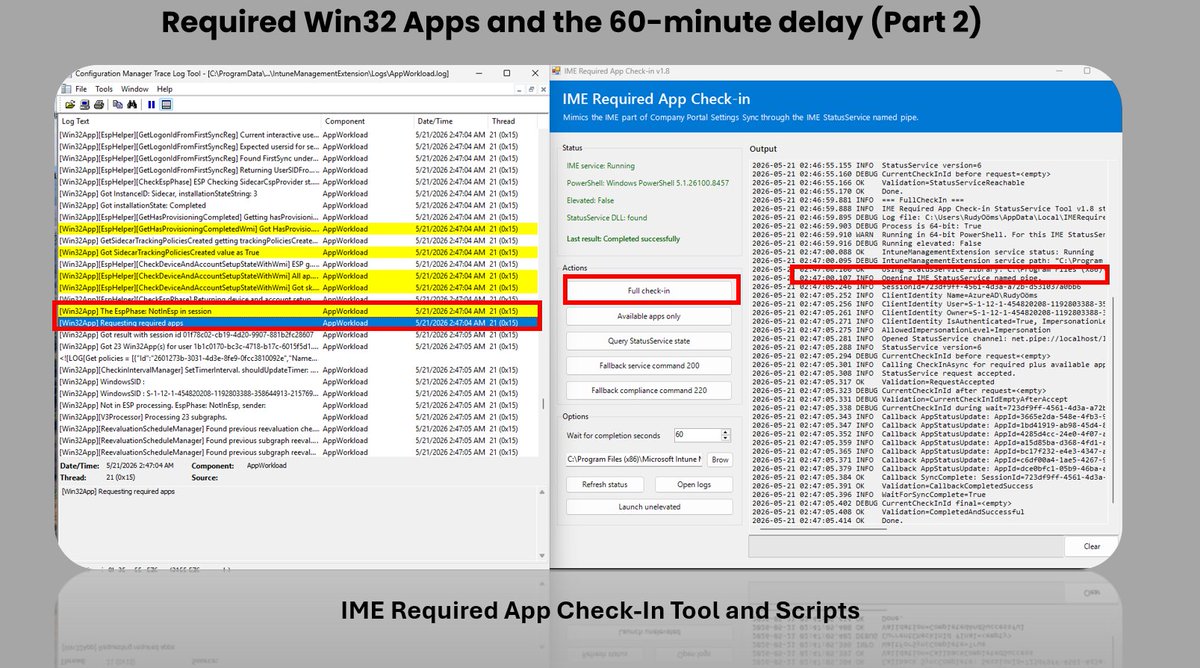
Task: Toggle the Show details pane icon in CMTrace
Action: 166,104
